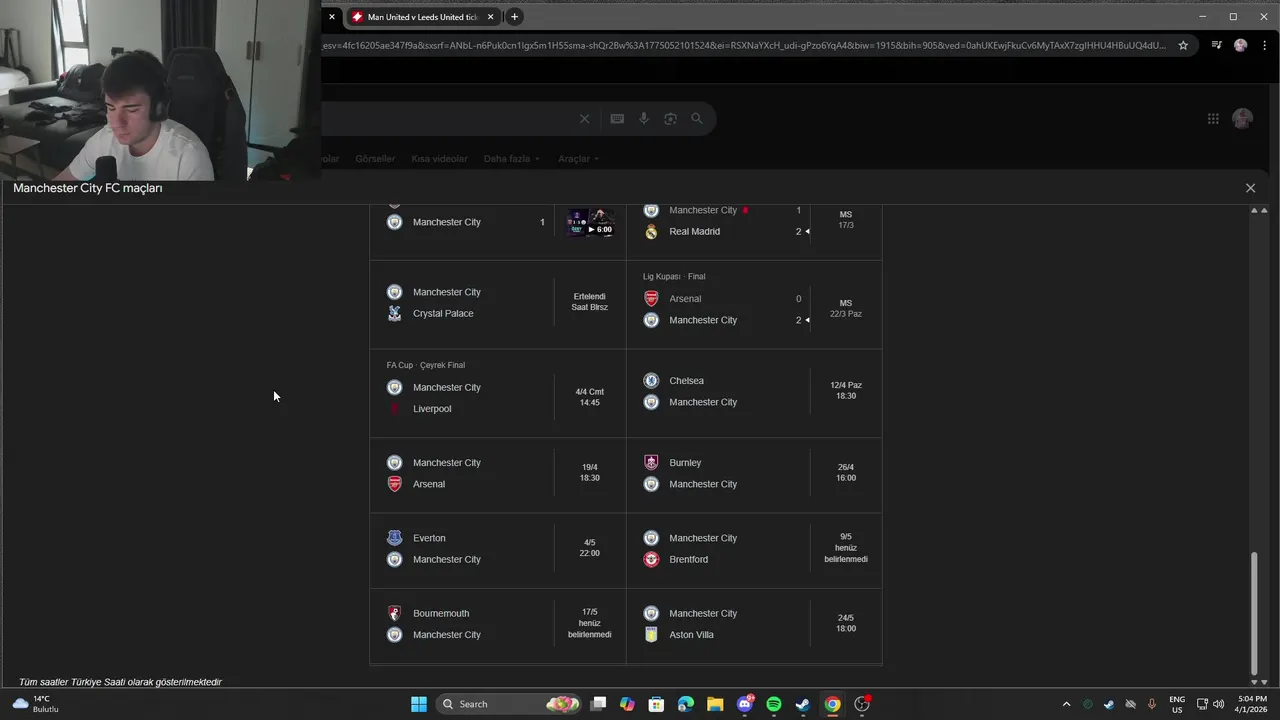Open Burnley vs Manchester City 26/4 match
Screen dimensions: 1280x720
tap(754, 475)
